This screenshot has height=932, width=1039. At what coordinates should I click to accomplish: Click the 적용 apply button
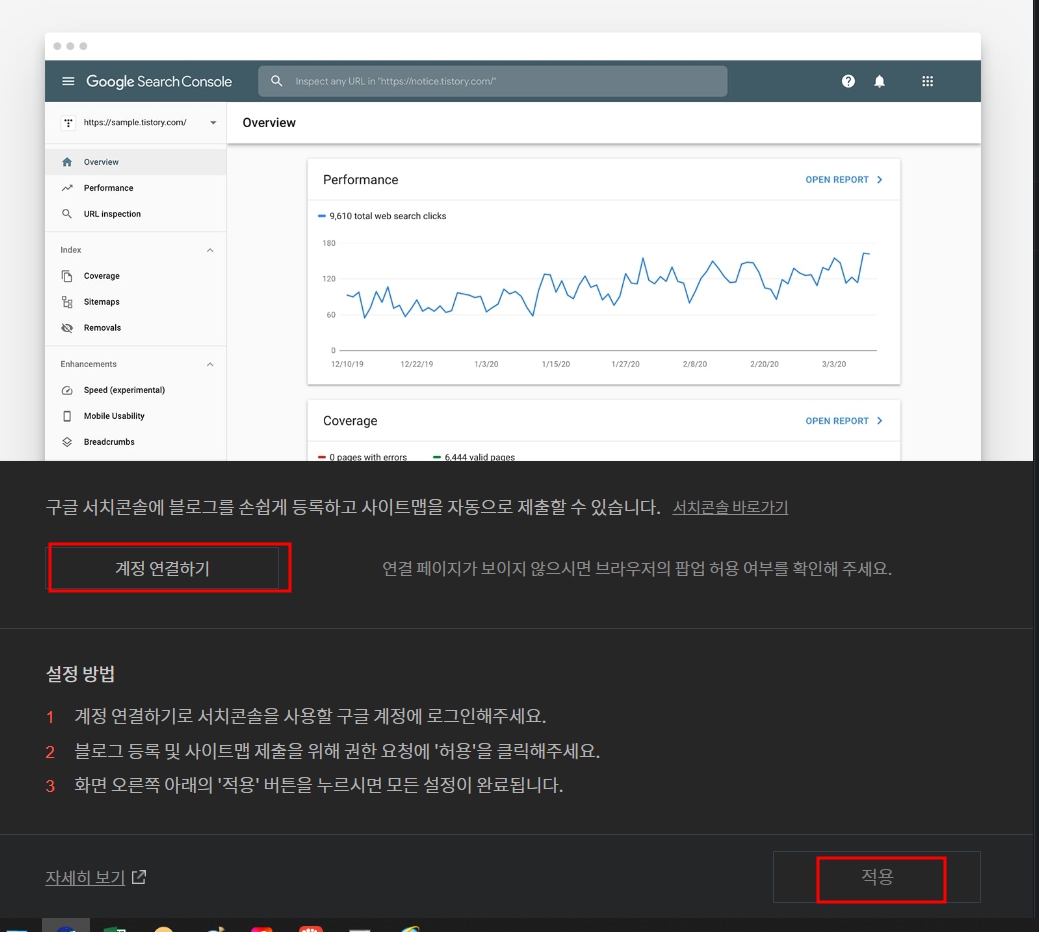coord(877,877)
